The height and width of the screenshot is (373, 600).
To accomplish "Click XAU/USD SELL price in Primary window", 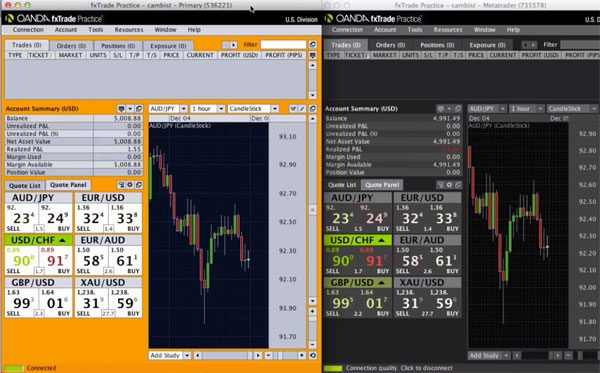I will pyautogui.click(x=91, y=303).
